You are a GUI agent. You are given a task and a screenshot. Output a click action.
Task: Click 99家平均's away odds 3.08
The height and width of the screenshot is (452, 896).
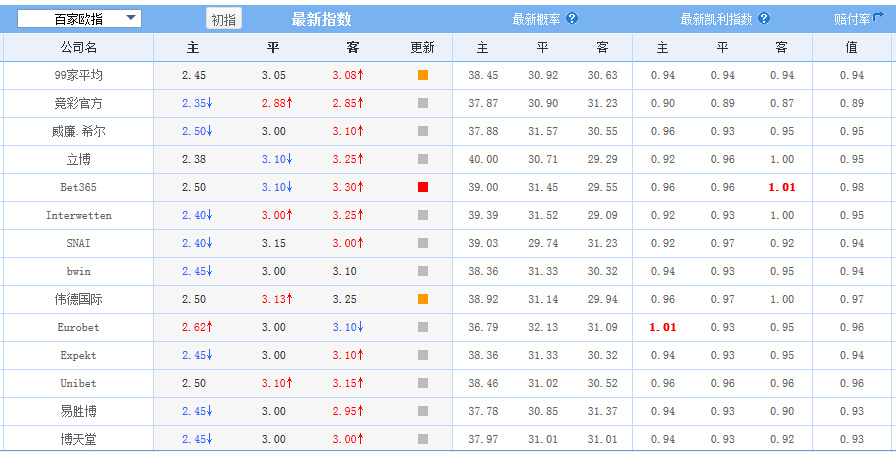point(345,75)
